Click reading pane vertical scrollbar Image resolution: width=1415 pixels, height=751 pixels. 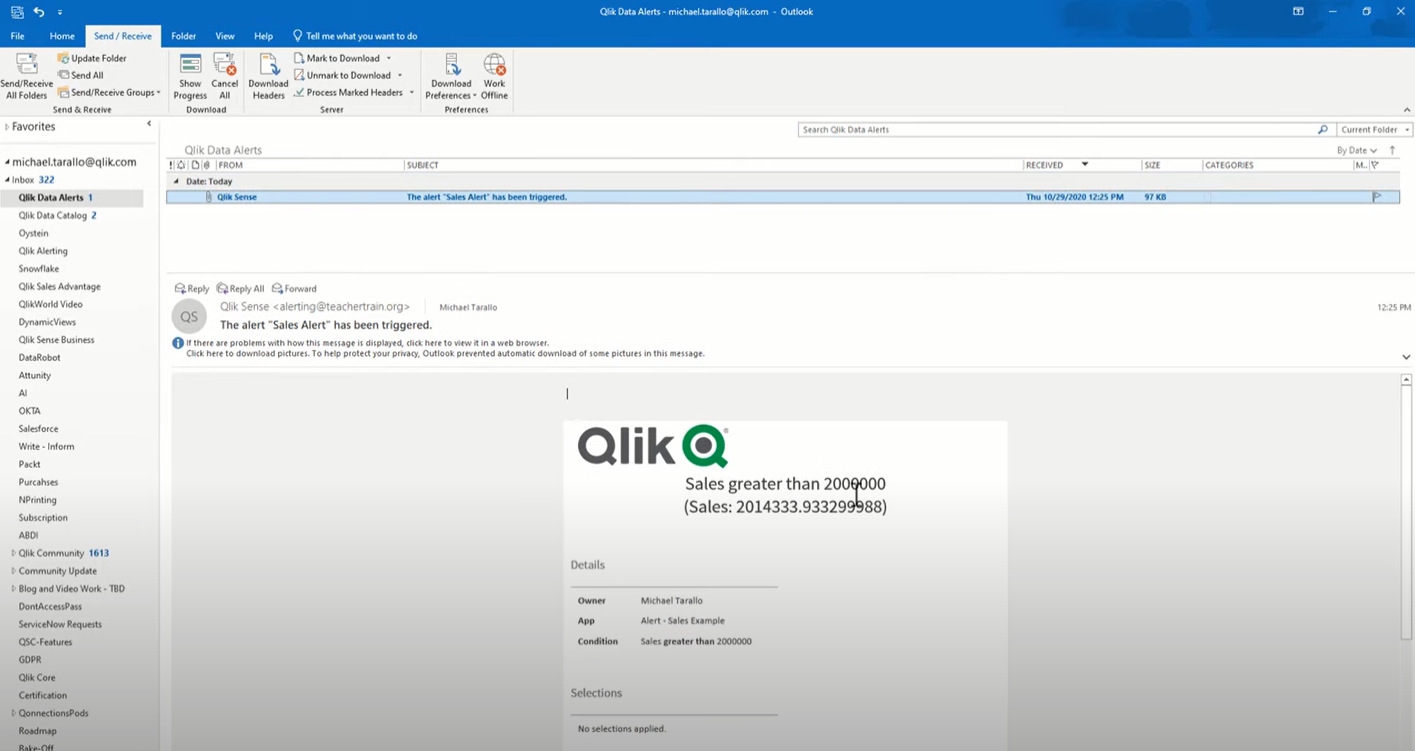[x=1406, y=515]
